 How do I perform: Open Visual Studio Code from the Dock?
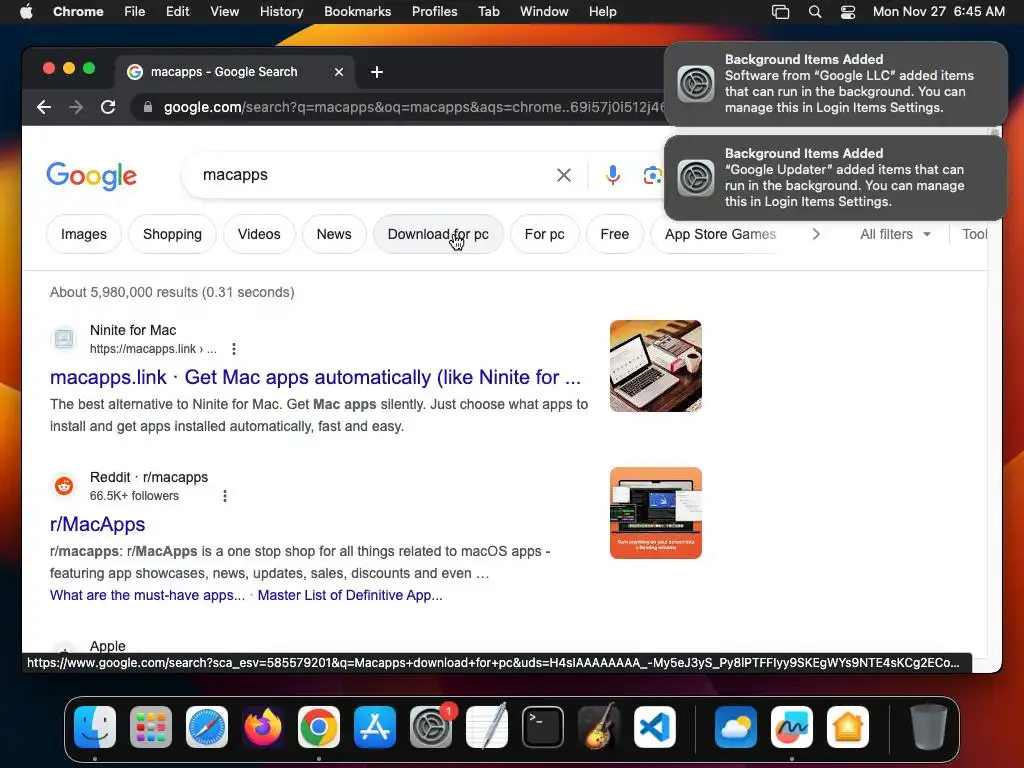pyautogui.click(x=655, y=727)
